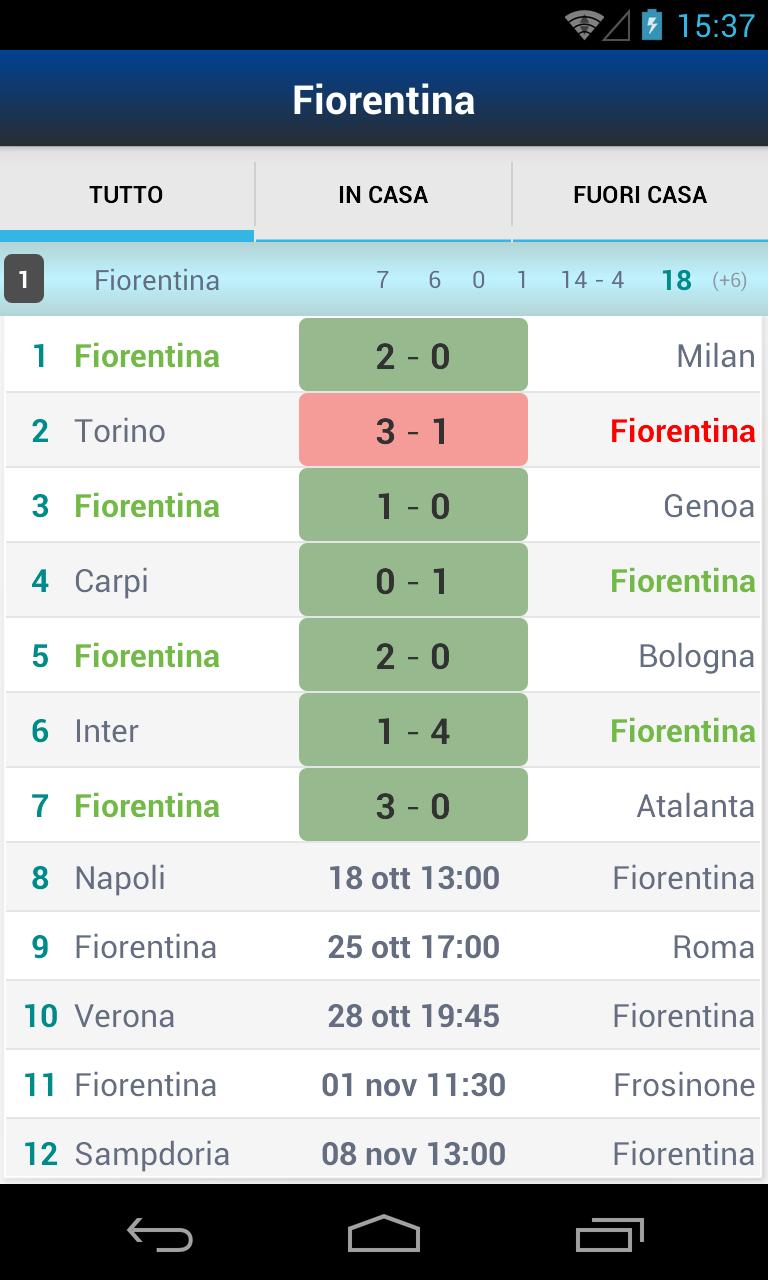
Task: Select the green 3-0 Atalanta score swatch
Action: pyautogui.click(x=413, y=804)
